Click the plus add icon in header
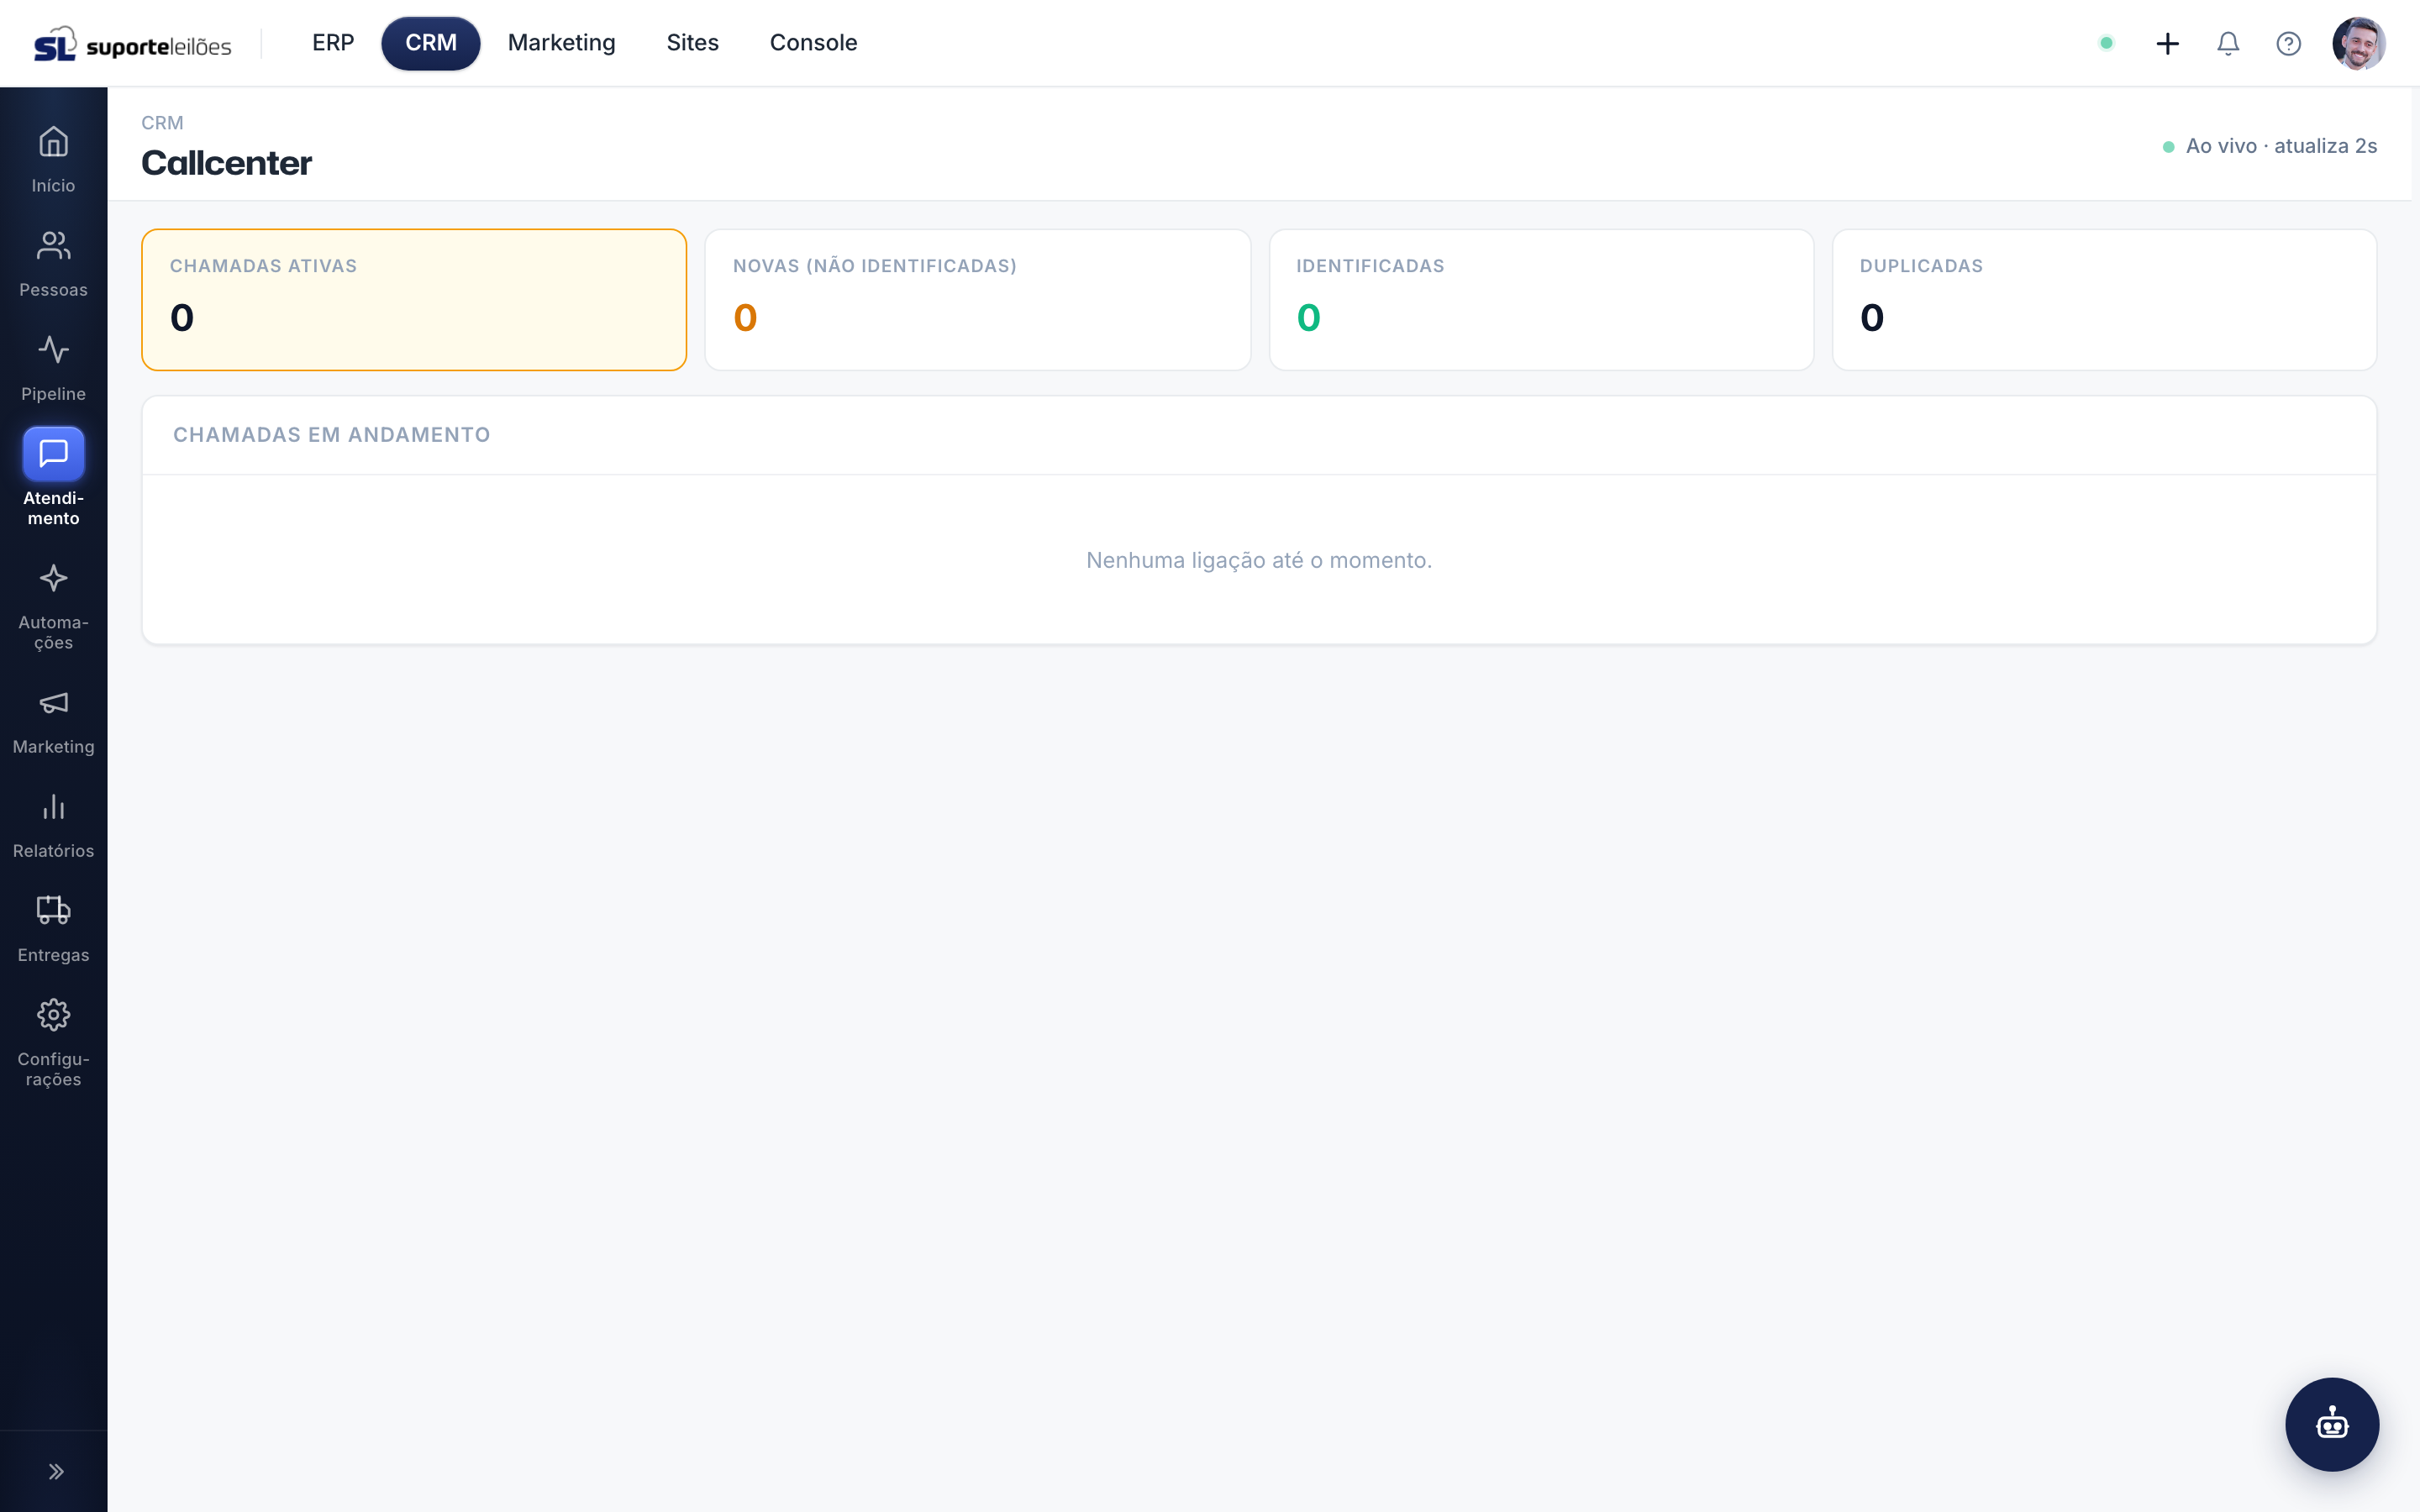2420x1512 pixels. (x=2167, y=43)
